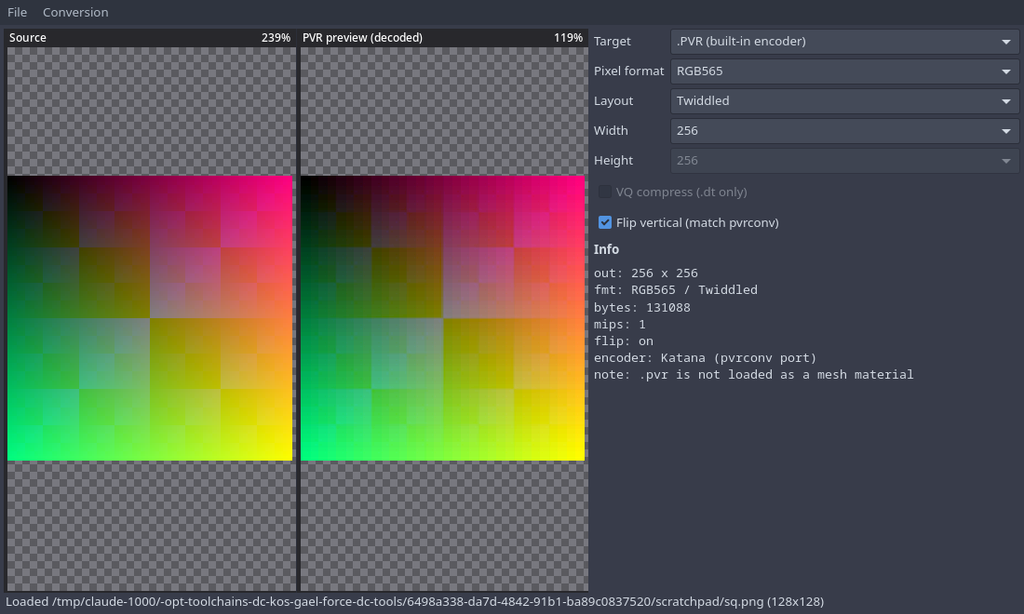
Task: Click the 'encoder: Katana (pvrconv port)' line
Action: click(x=705, y=358)
